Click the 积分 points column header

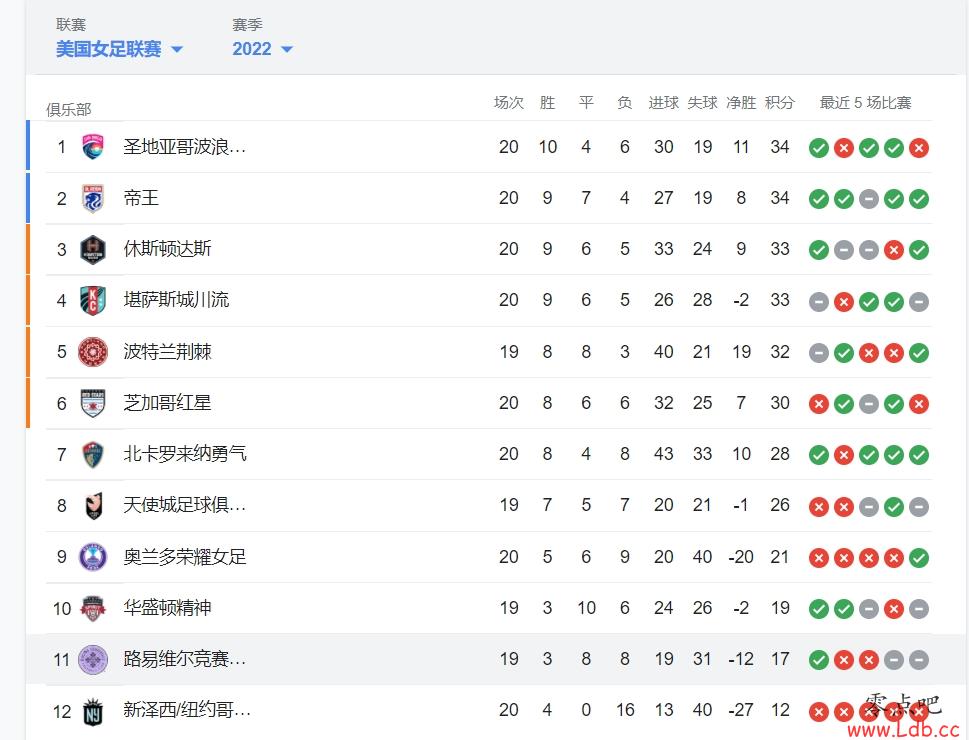[x=779, y=103]
